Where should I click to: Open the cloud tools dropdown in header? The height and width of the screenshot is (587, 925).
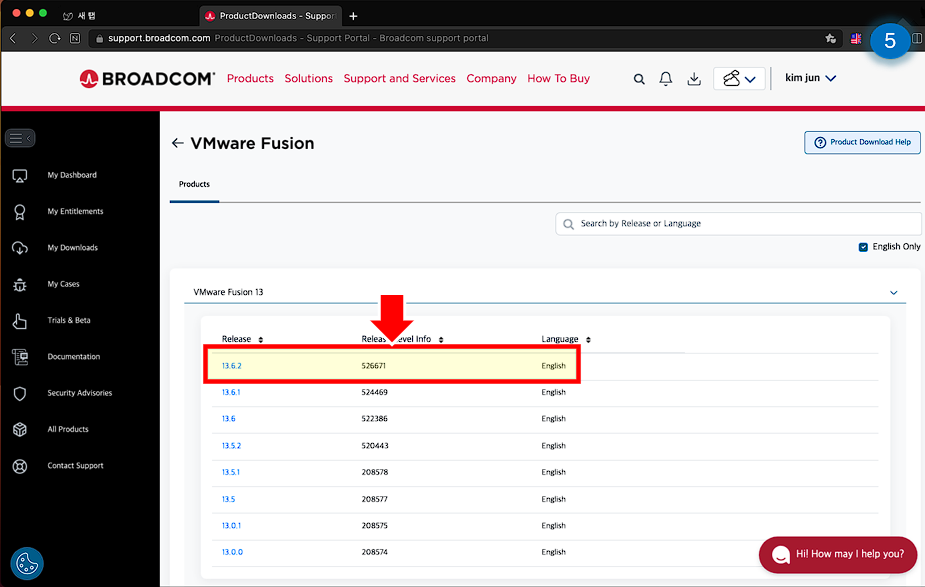point(739,78)
